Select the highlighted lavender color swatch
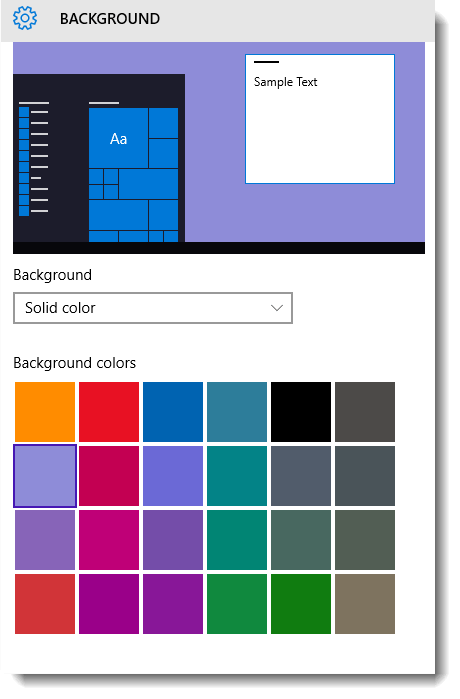 click(x=45, y=476)
